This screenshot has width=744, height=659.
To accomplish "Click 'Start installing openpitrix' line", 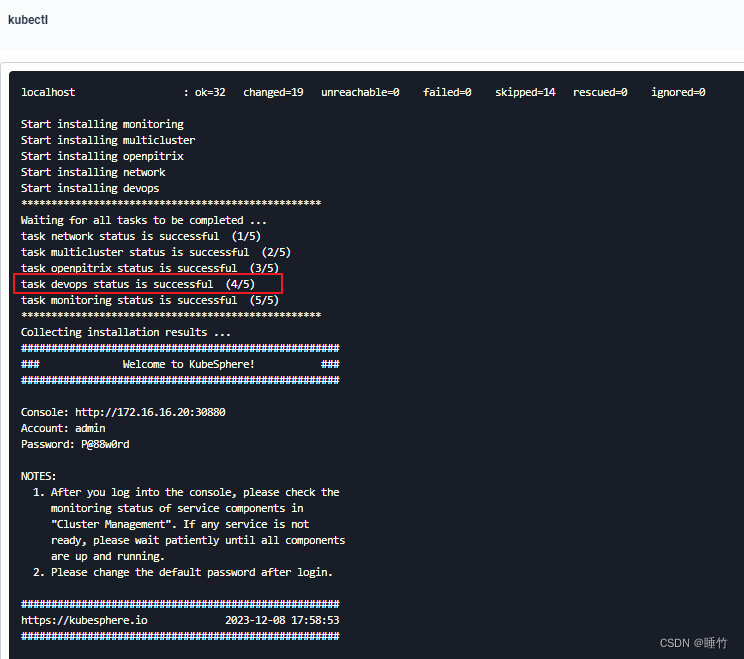I will [102, 156].
